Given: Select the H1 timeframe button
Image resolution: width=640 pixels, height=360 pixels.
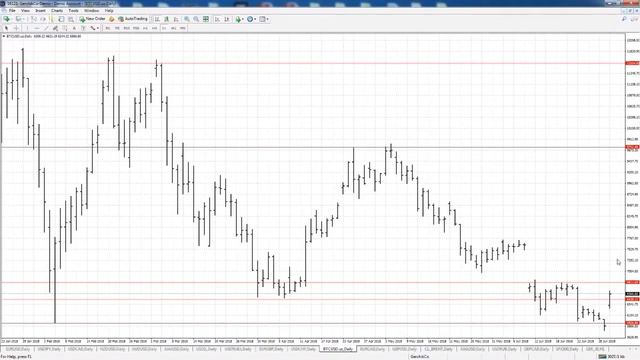Looking at the screenshot, I should pos(145,28).
